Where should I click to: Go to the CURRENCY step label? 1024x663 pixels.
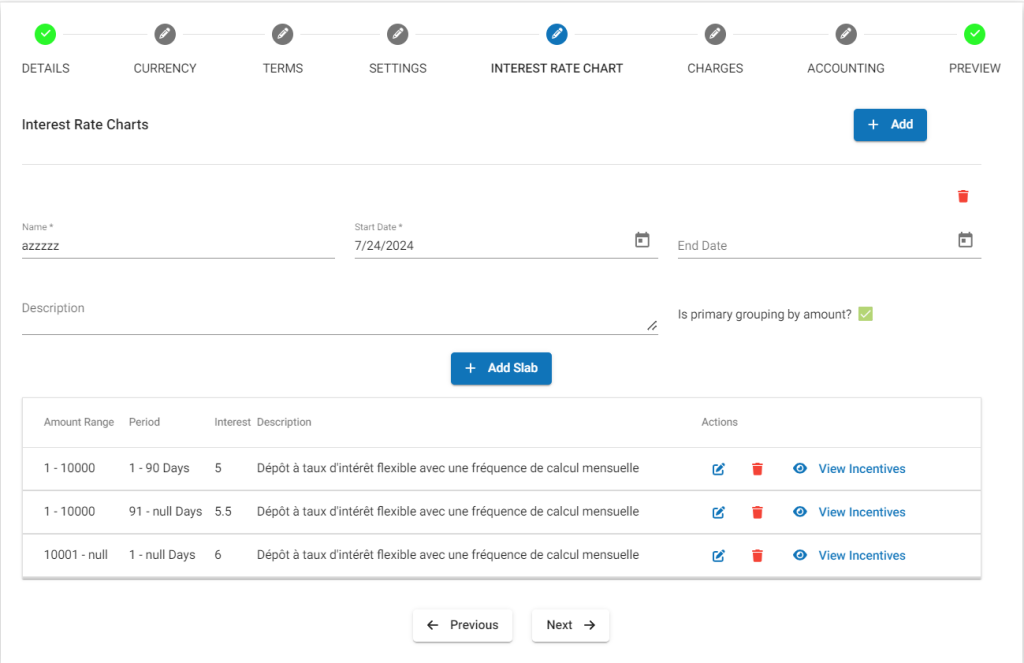point(165,68)
